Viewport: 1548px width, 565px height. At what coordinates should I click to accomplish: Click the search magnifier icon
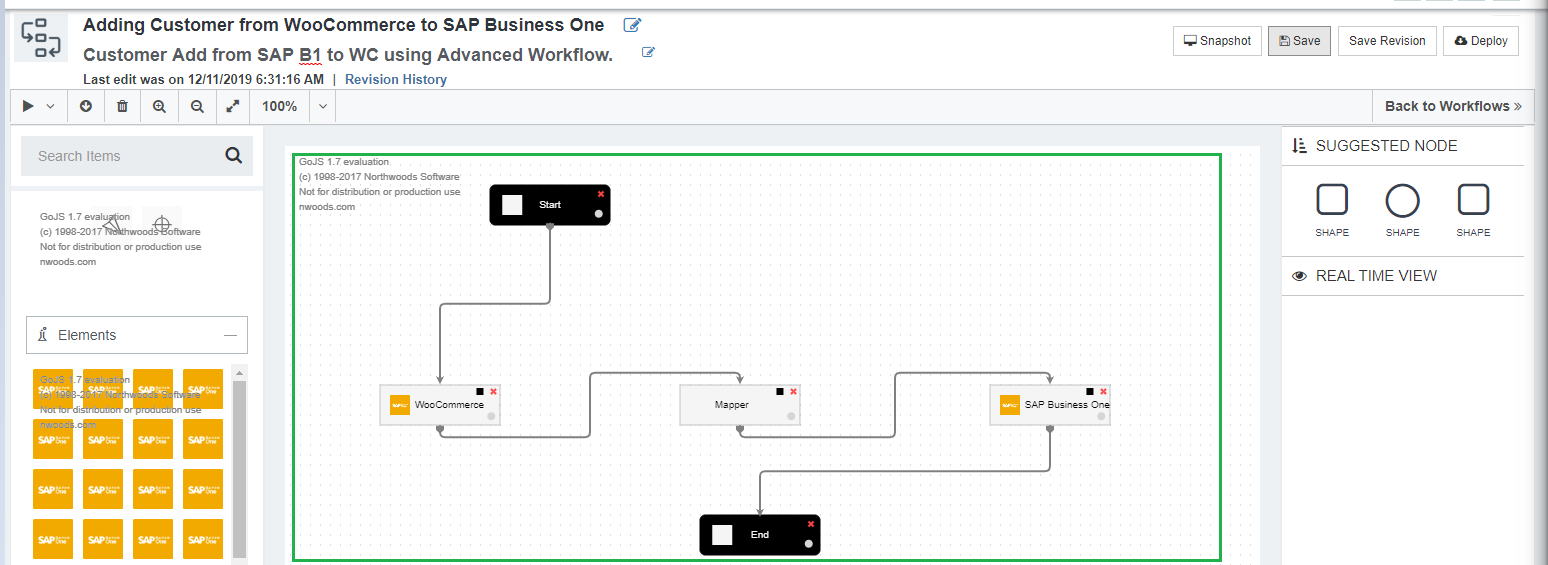[234, 155]
